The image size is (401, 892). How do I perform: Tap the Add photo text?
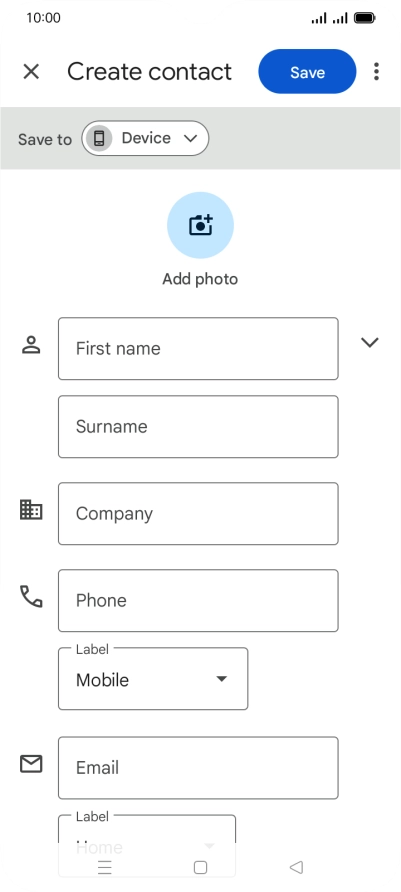point(200,279)
